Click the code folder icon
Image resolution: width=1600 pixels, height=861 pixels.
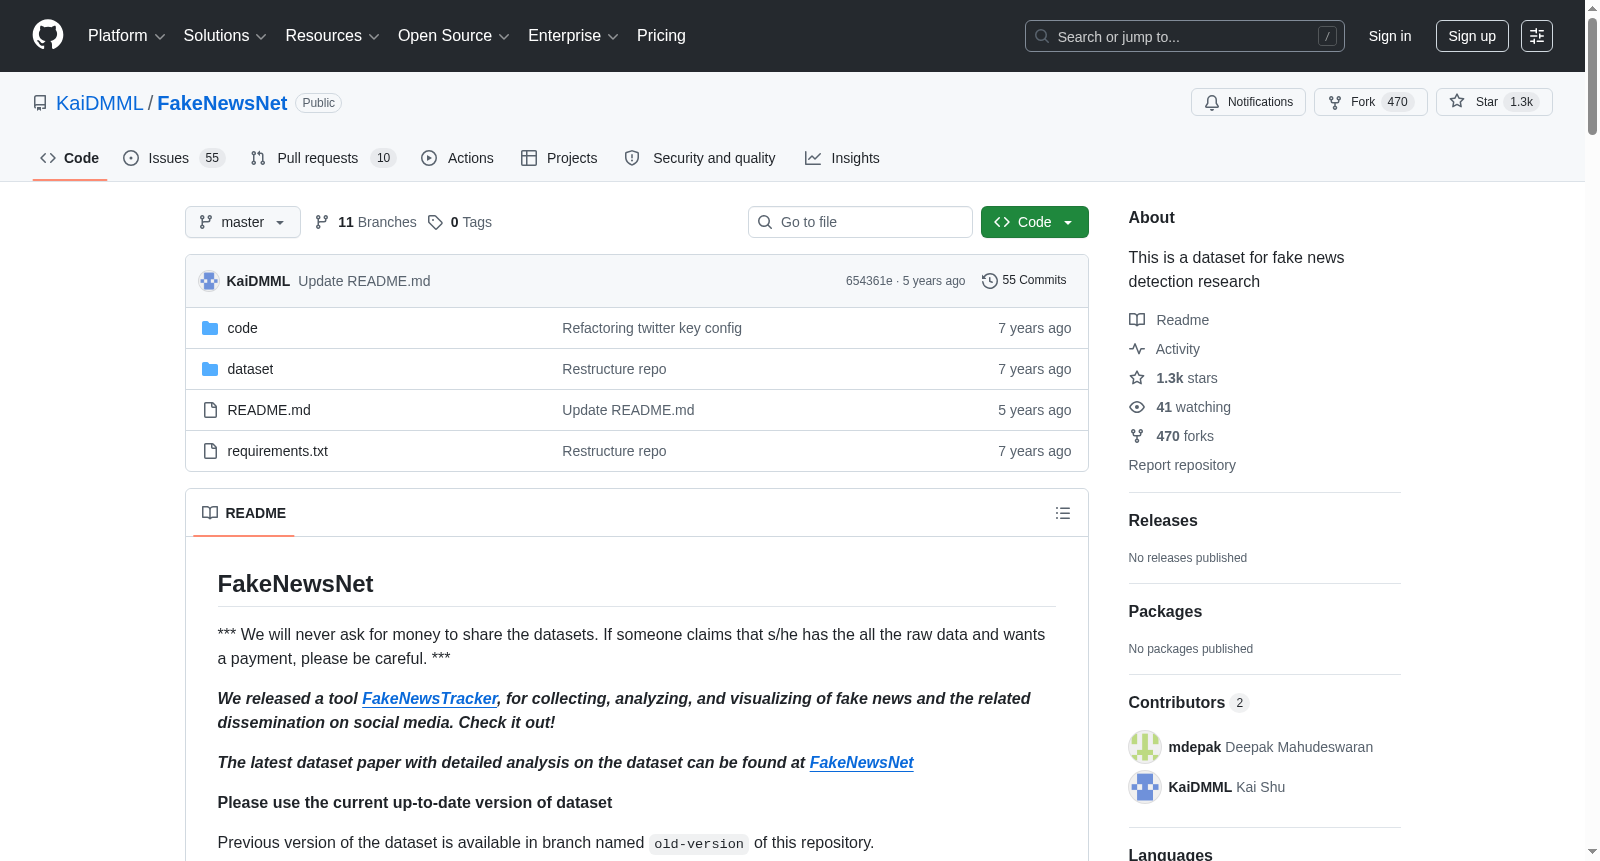[210, 328]
